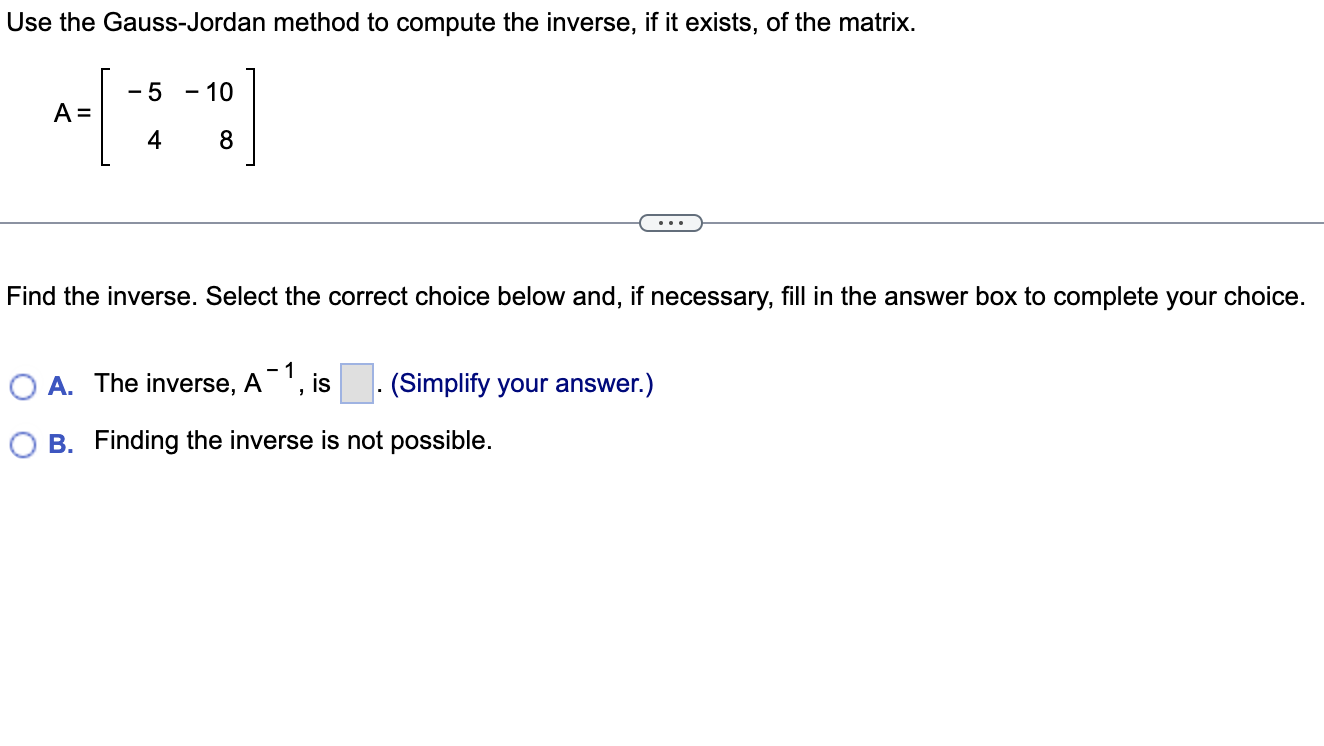Click the matrix entry showing 8
Image resolution: width=1324 pixels, height=746 pixels.
(224, 141)
